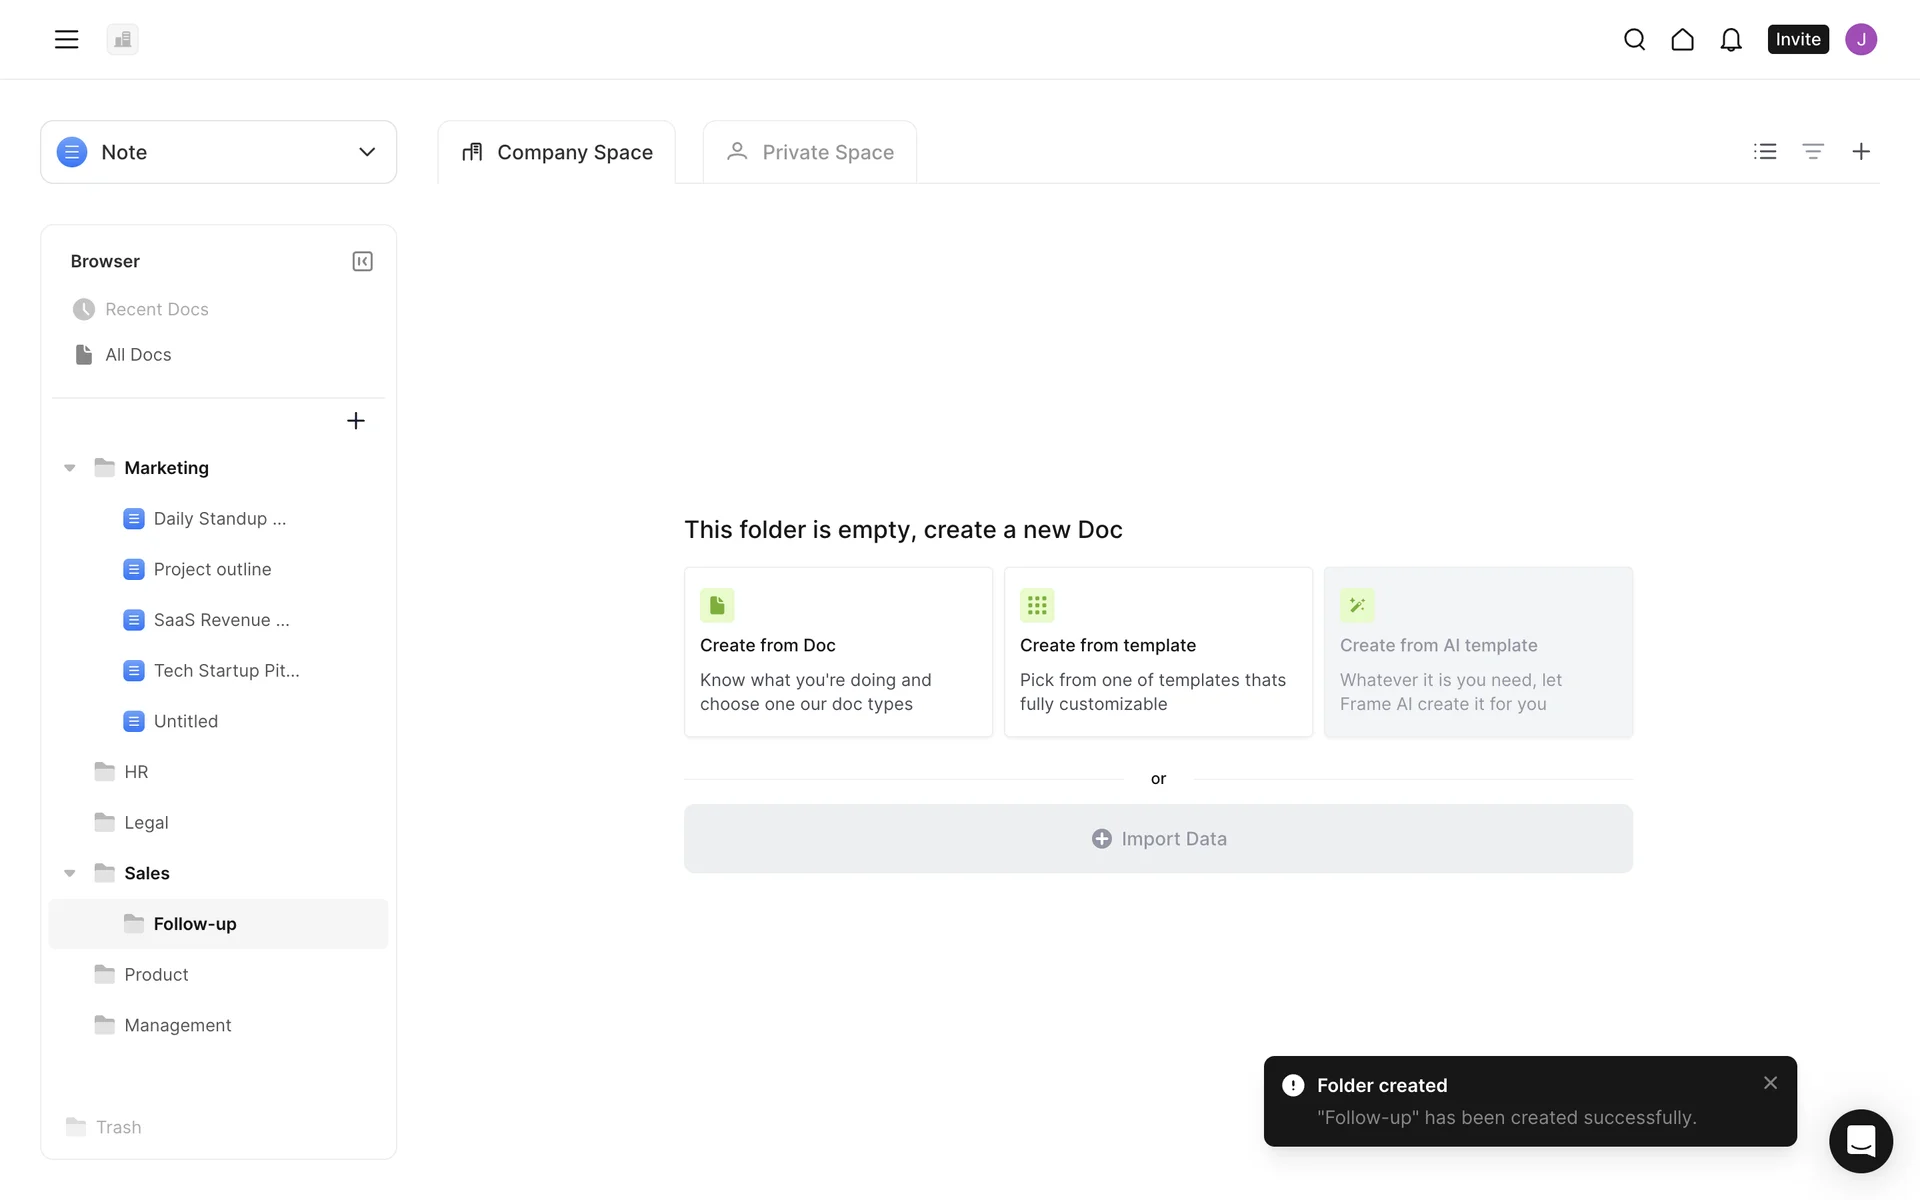This screenshot has height=1200, width=1920.
Task: Collapse the Sales folder arrow
Action: [x=70, y=873]
